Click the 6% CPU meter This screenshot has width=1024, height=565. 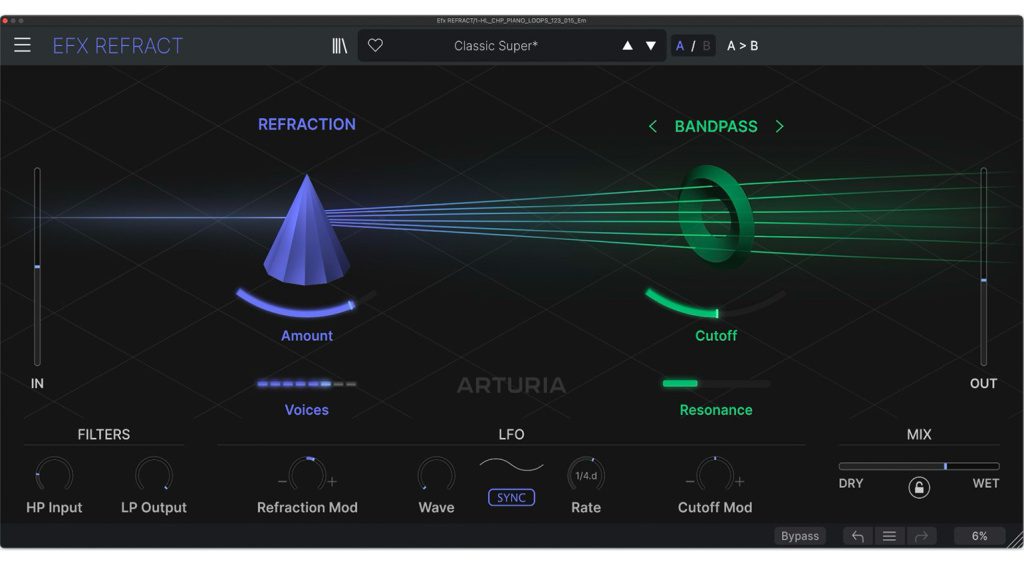pos(979,536)
